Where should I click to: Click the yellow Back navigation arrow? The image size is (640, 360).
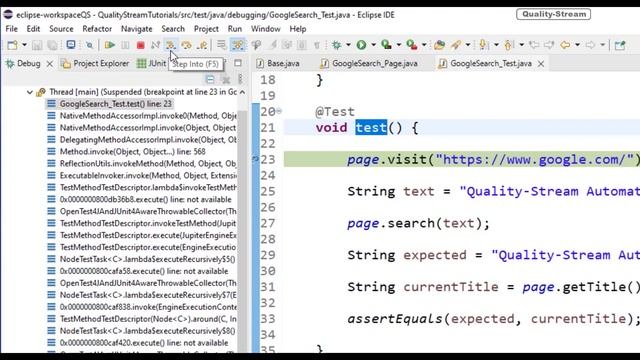coord(565,45)
